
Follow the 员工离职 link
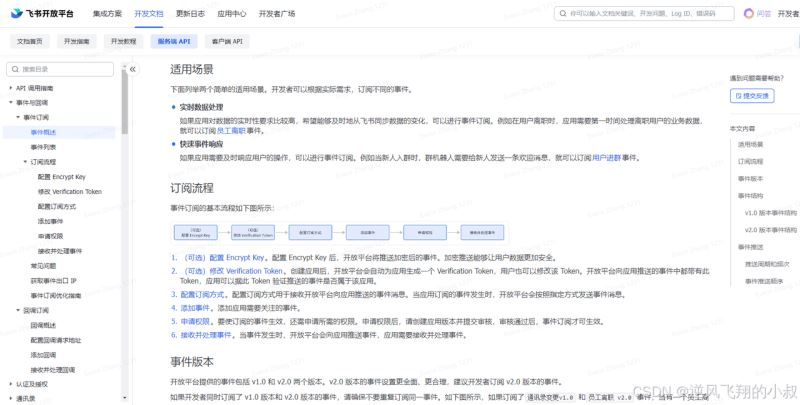tap(231, 131)
